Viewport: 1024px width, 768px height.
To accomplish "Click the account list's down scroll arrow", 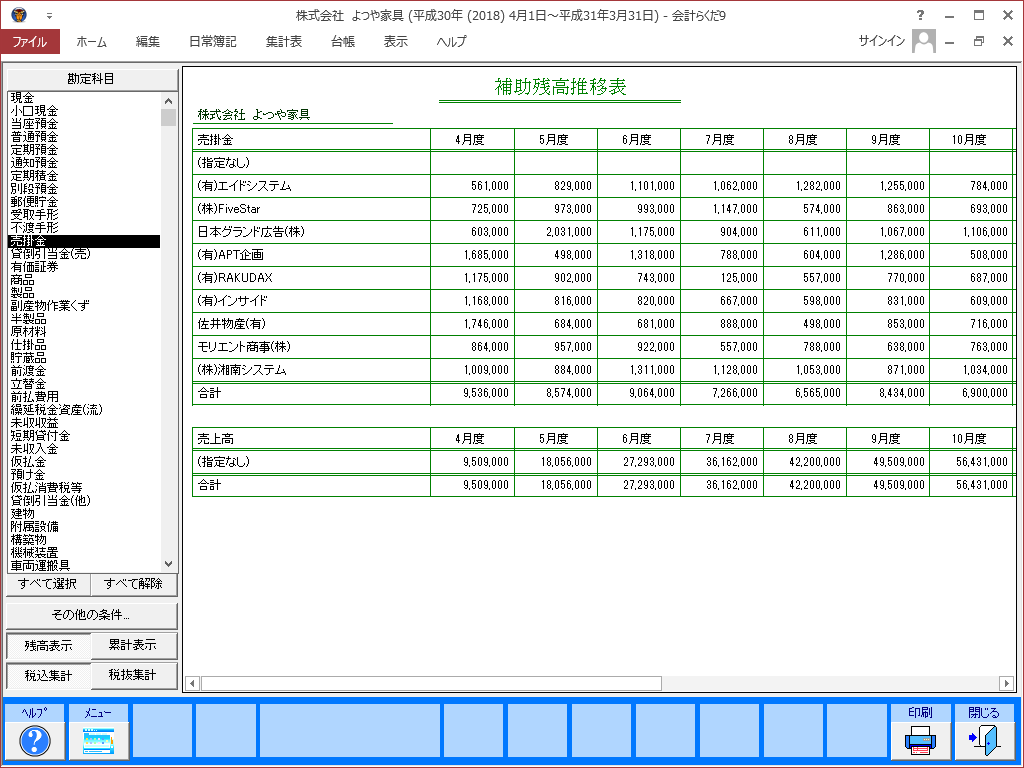I will click(168, 564).
